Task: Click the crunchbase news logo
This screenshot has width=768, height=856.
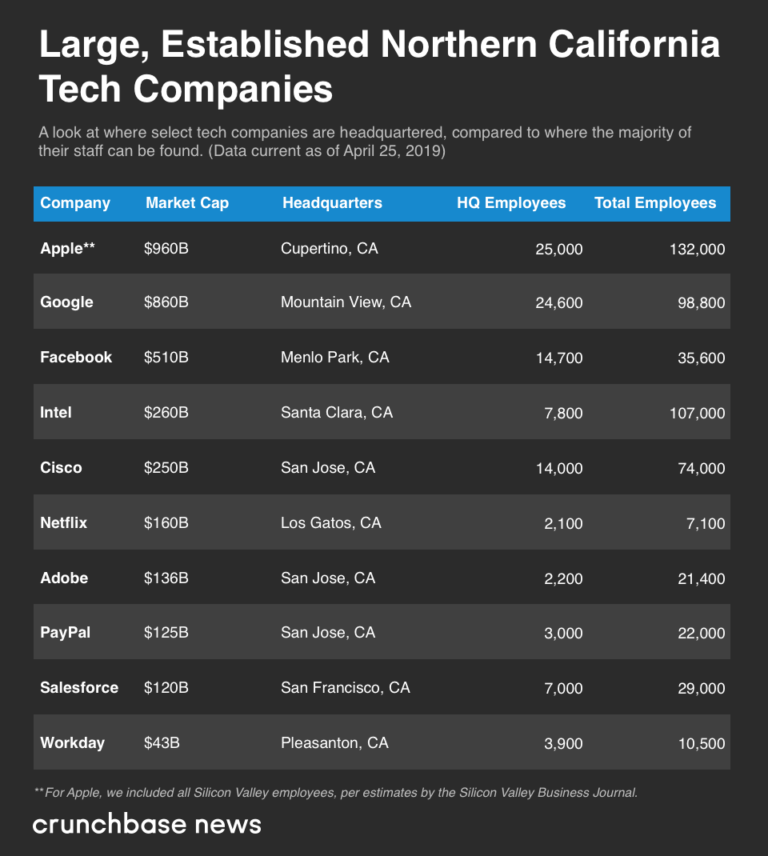Action: [147, 825]
